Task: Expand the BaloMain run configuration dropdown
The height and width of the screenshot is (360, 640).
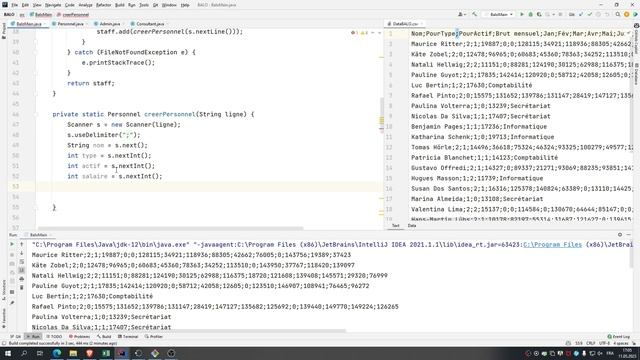Action: tap(498, 14)
